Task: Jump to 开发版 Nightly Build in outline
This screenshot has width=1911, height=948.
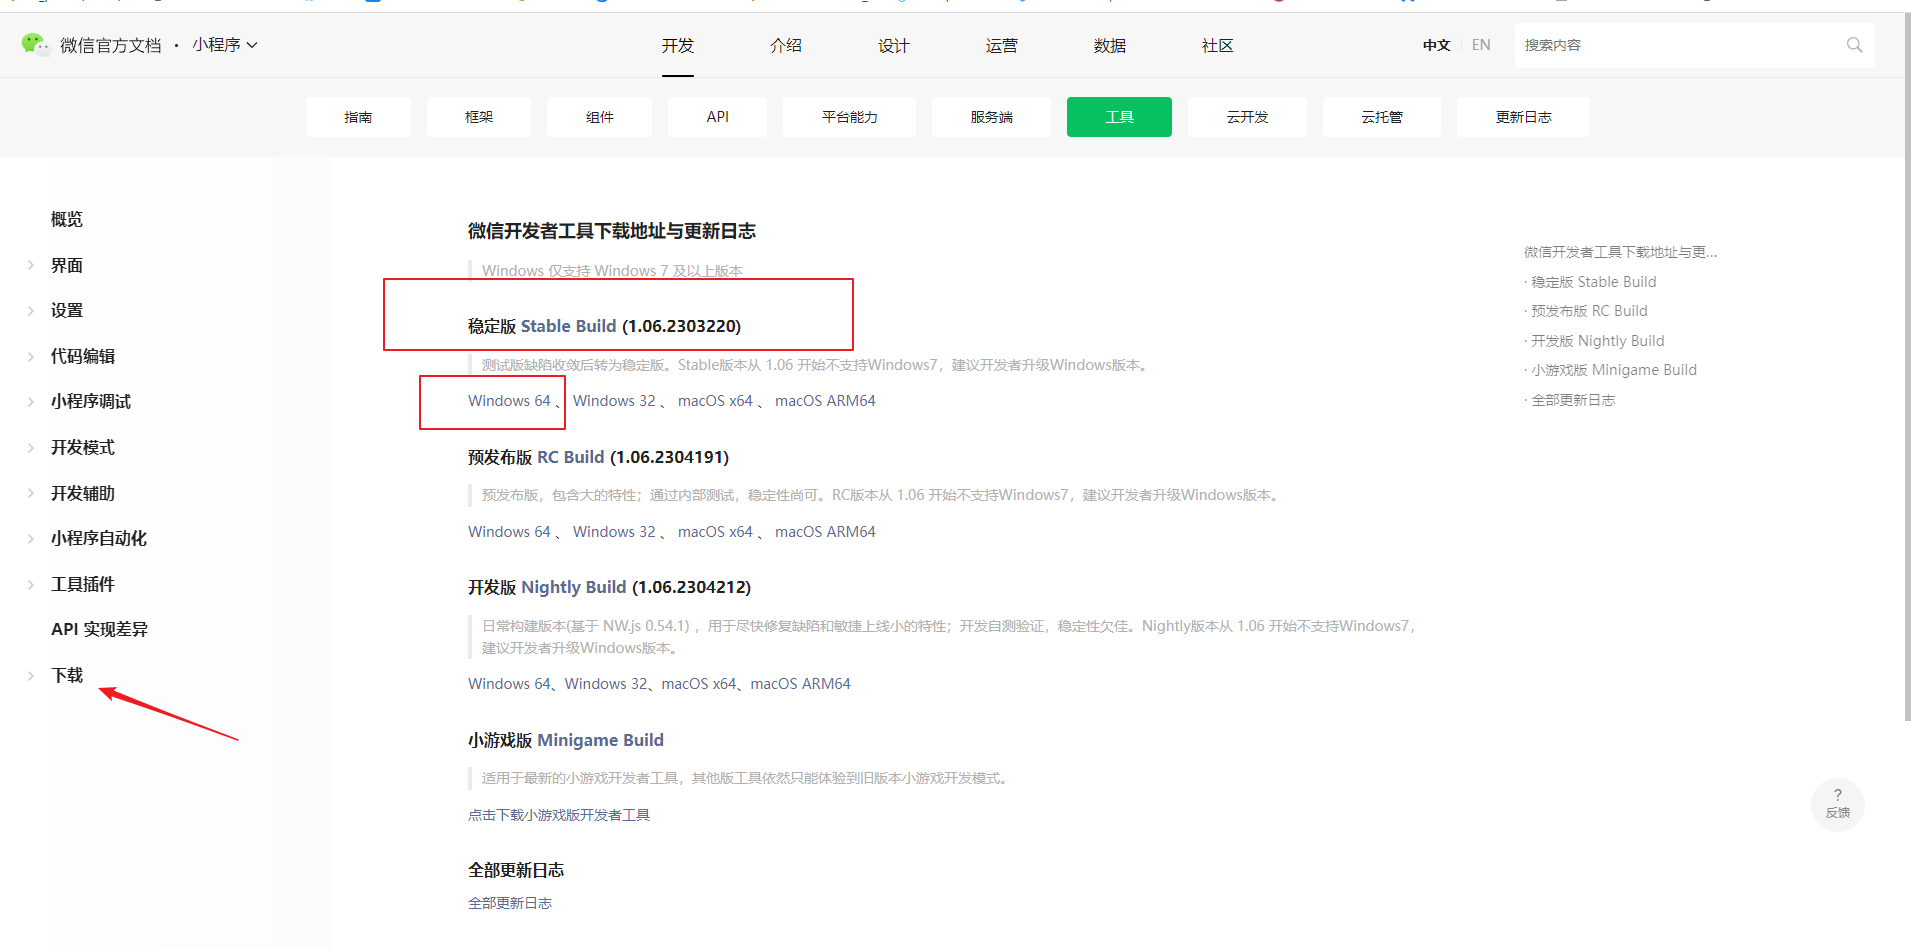Action: click(x=1597, y=341)
